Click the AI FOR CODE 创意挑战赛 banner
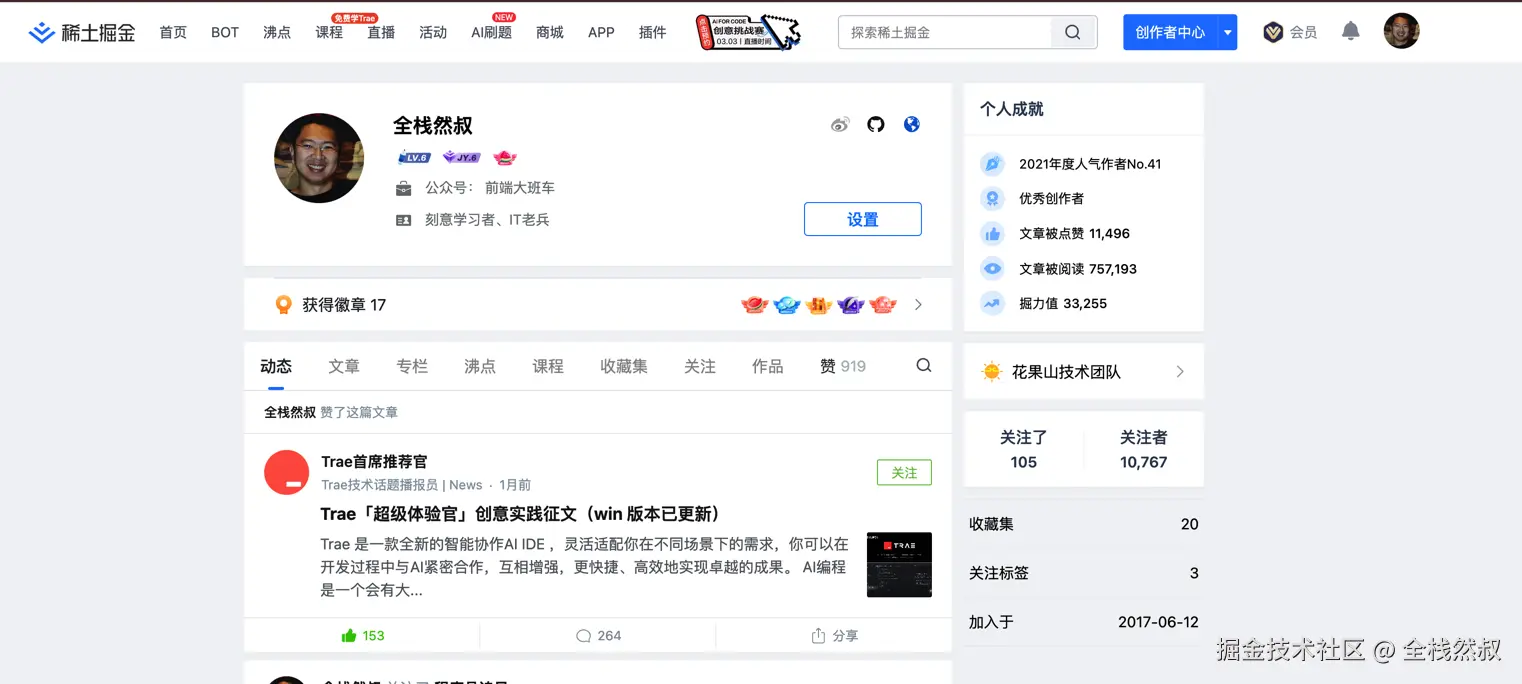This screenshot has width=1522, height=684. tap(749, 32)
